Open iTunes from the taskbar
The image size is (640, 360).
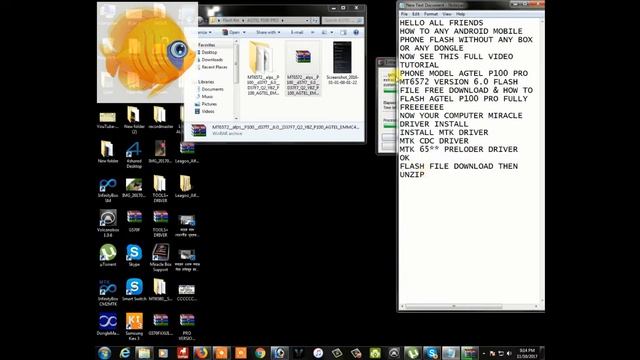click(318, 353)
